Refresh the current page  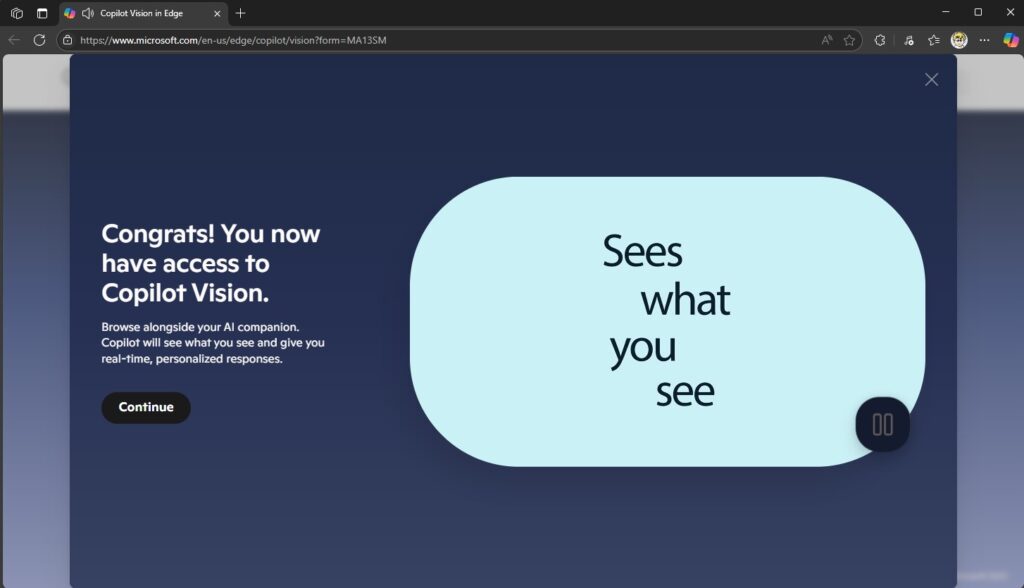pos(40,40)
